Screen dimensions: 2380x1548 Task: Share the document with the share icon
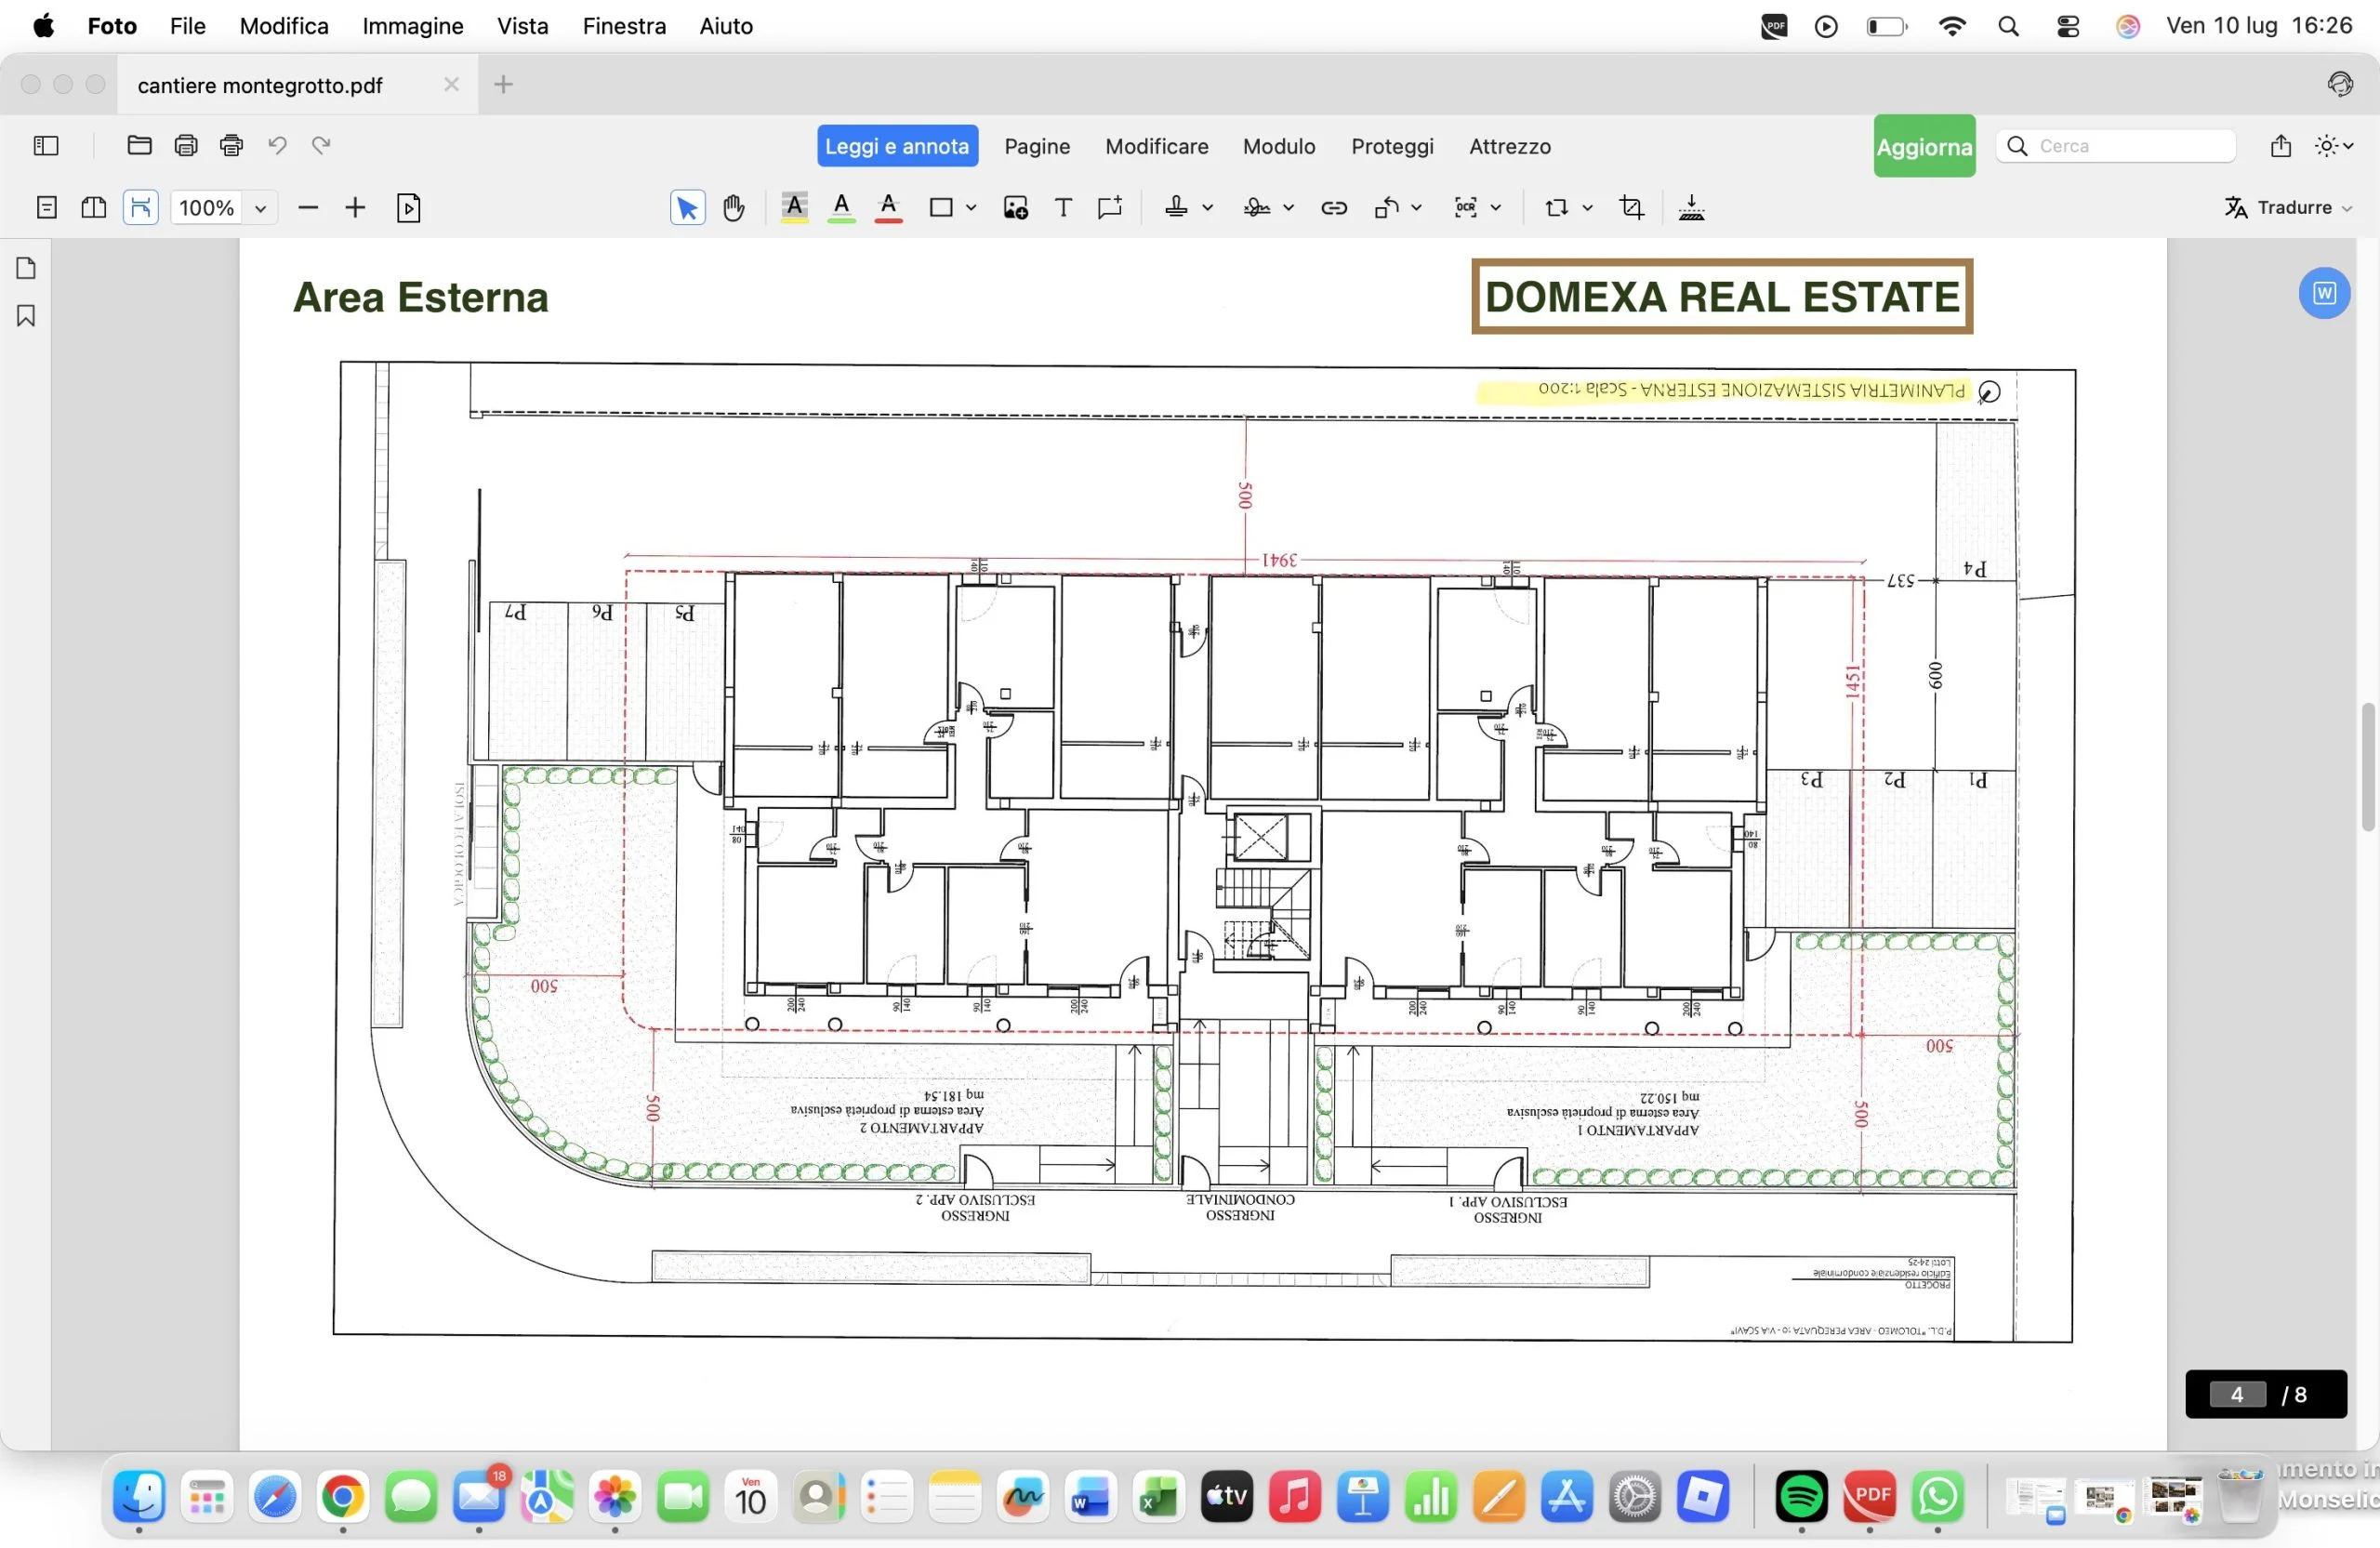(x=2281, y=146)
